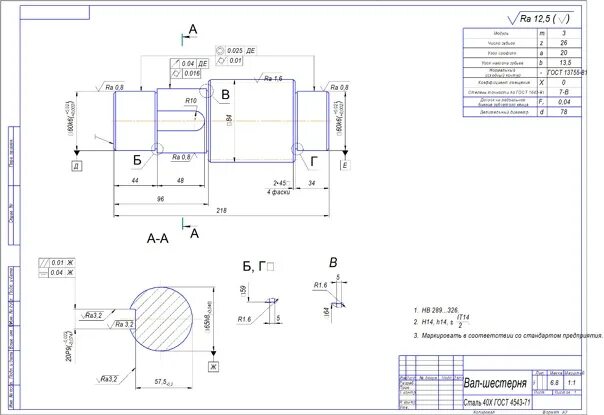Click the lower section-cut letter A
This screenshot has width=604, height=415.
195,234
